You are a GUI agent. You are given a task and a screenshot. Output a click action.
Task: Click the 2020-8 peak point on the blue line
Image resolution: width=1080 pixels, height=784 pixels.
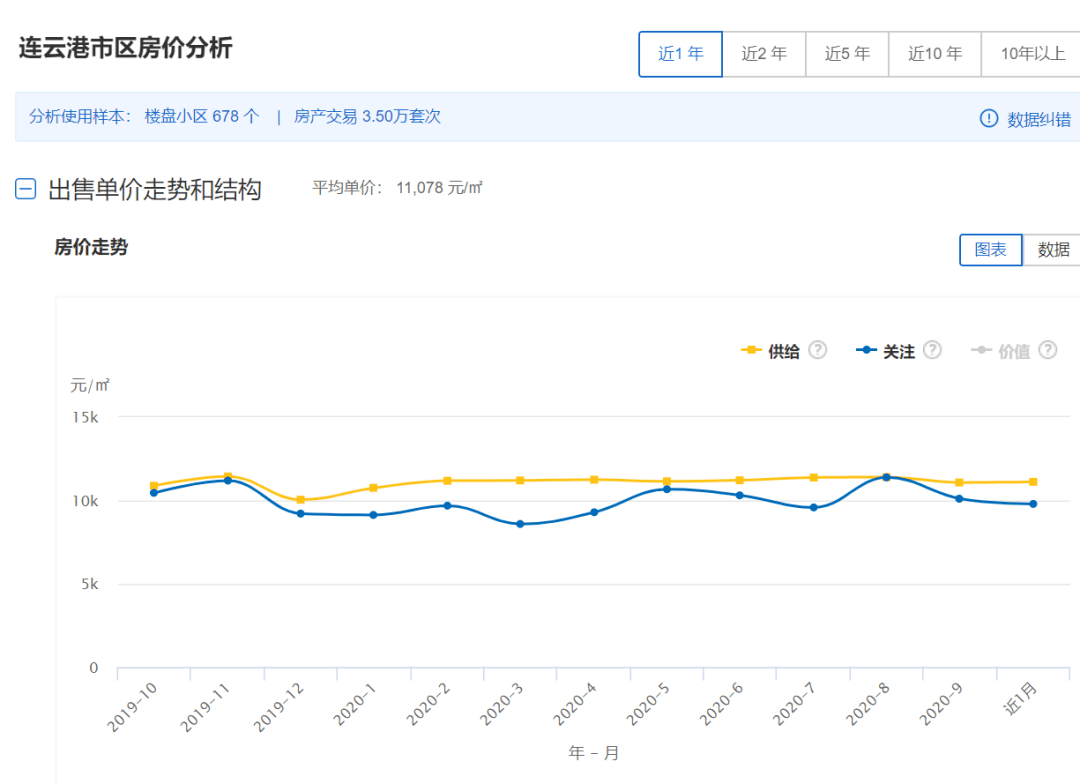point(887,477)
